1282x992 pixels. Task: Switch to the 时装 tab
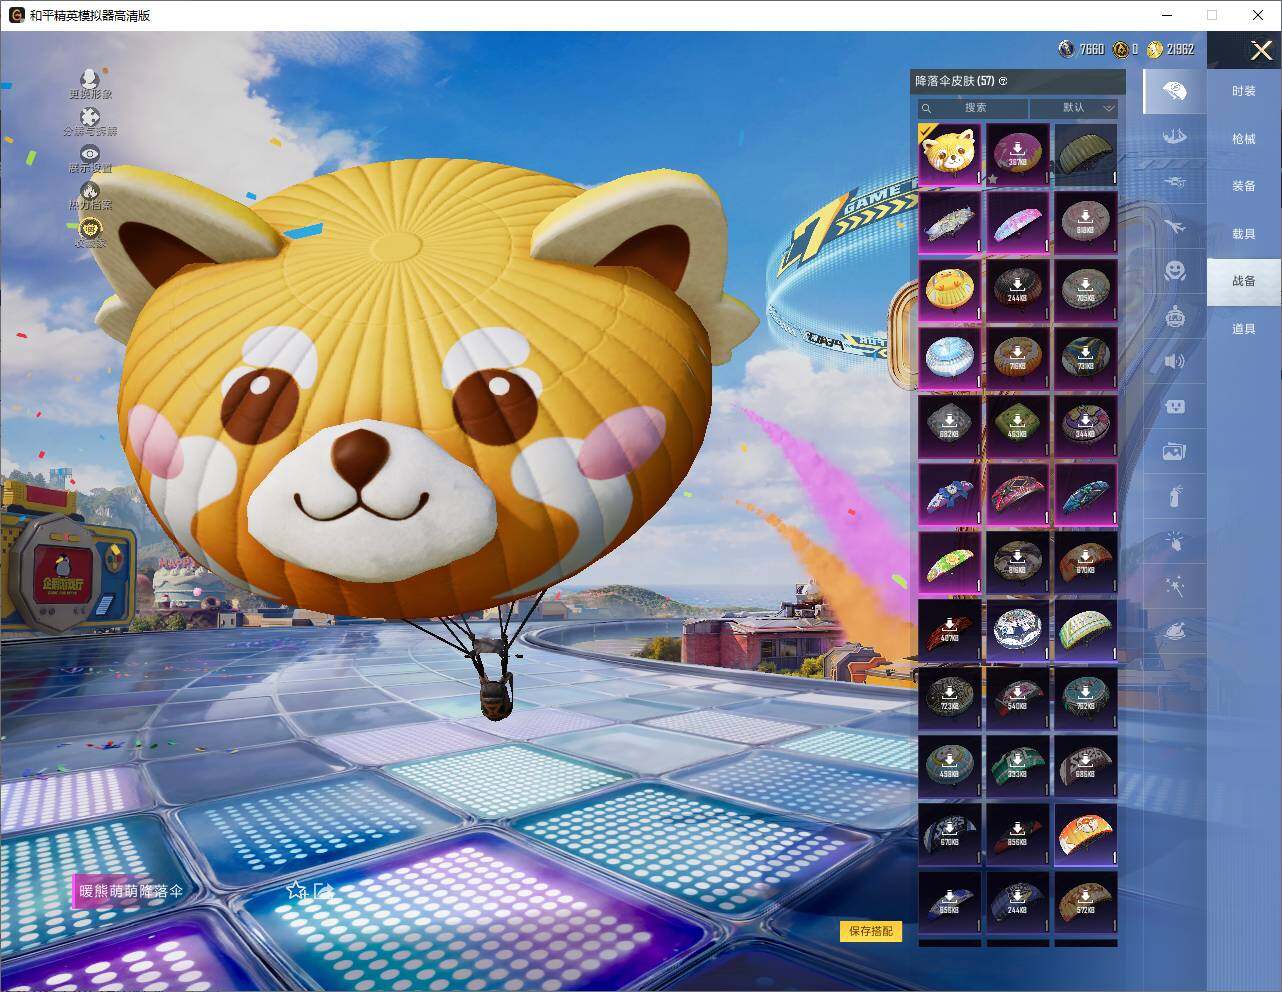pos(1244,91)
